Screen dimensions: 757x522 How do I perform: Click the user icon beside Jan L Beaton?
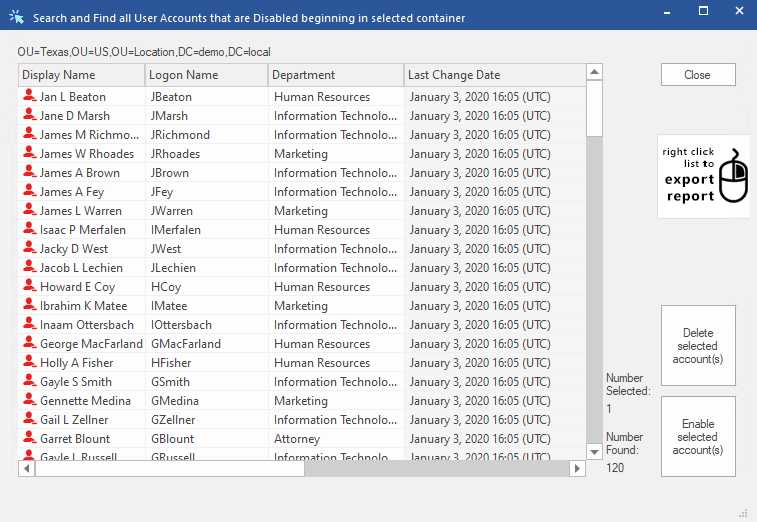29,97
